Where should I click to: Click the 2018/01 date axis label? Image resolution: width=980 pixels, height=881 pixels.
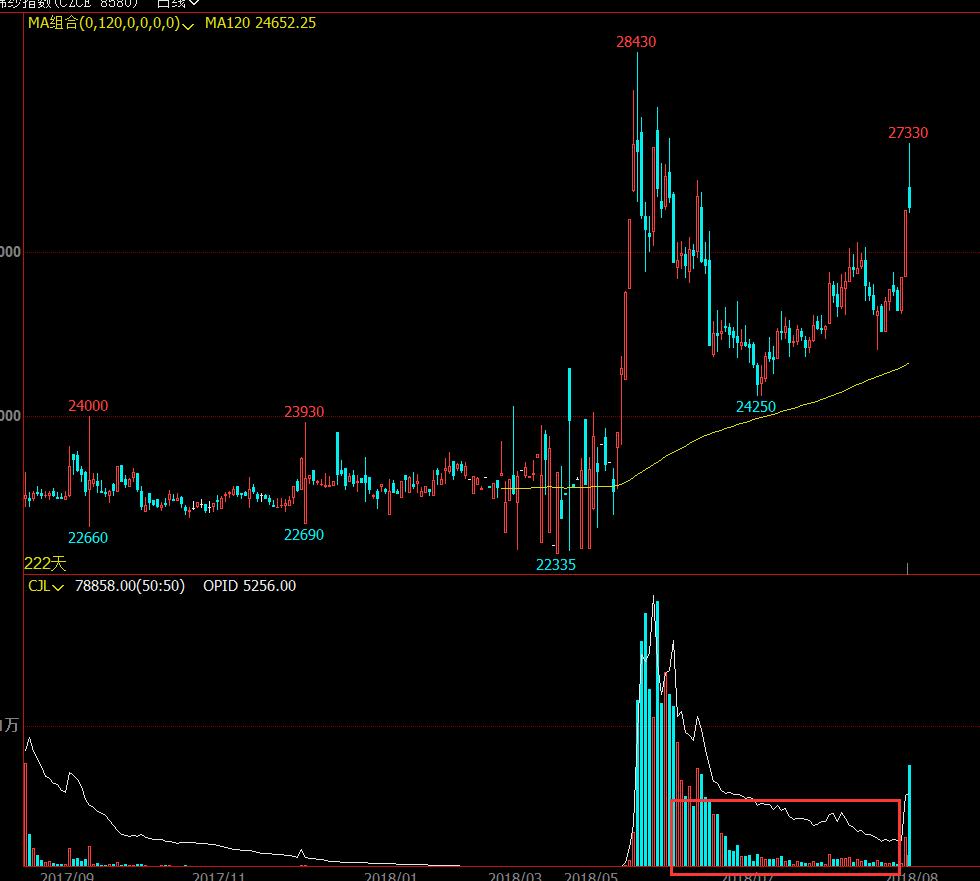[x=391, y=876]
